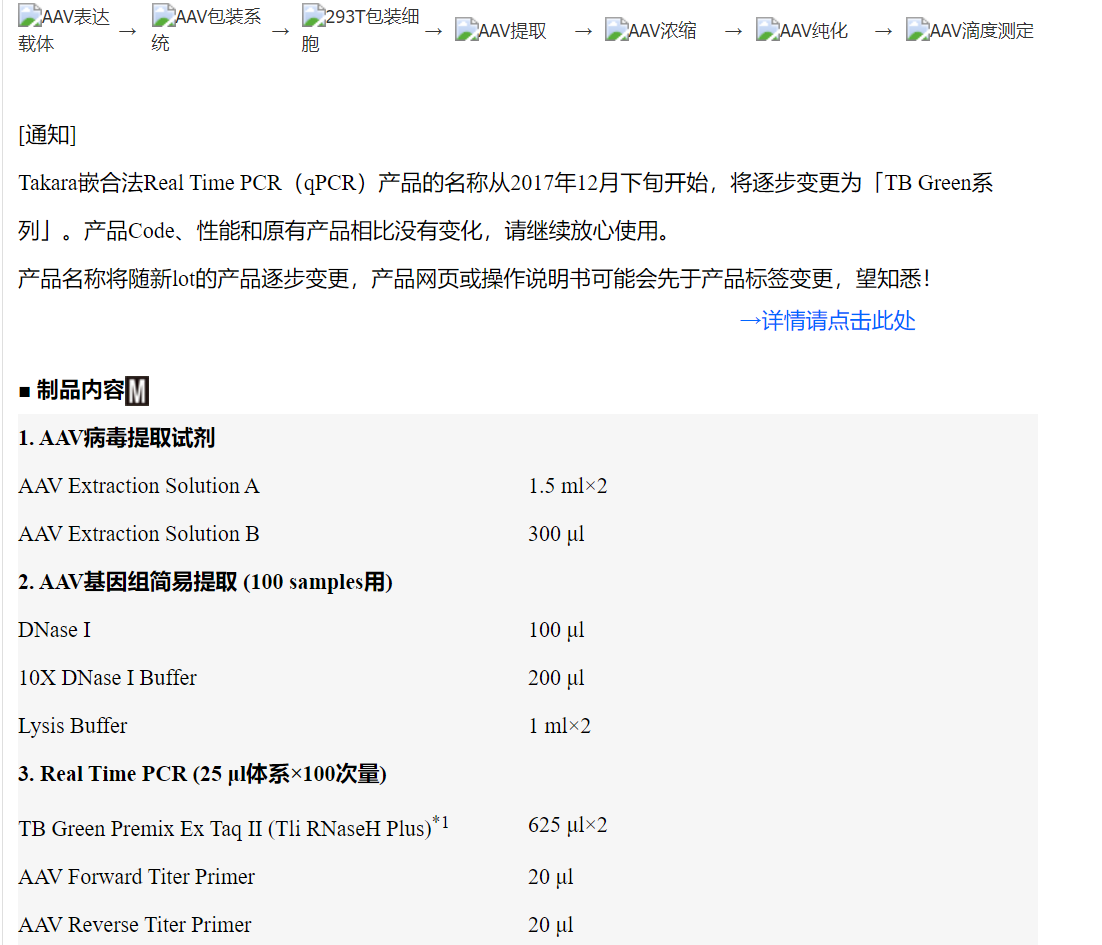Screen dimensions: 1102x945
Task: Click the AAV提取 step image
Action: (x=501, y=31)
